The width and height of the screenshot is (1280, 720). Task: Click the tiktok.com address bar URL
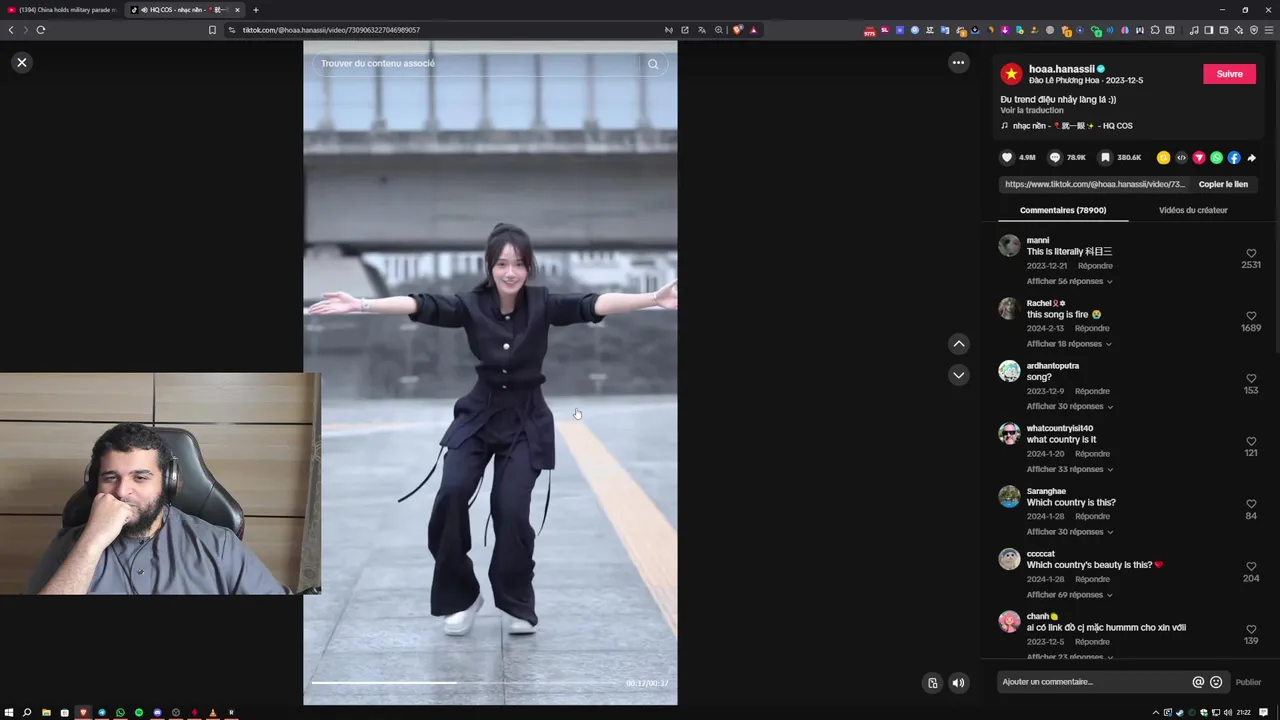pyautogui.click(x=331, y=30)
